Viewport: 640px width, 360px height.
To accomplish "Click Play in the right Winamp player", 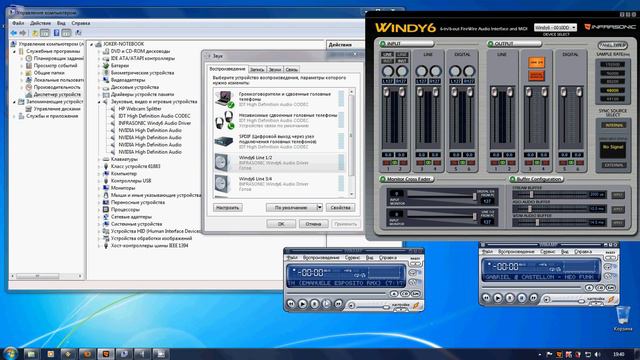I will pyautogui.click(x=498, y=298).
